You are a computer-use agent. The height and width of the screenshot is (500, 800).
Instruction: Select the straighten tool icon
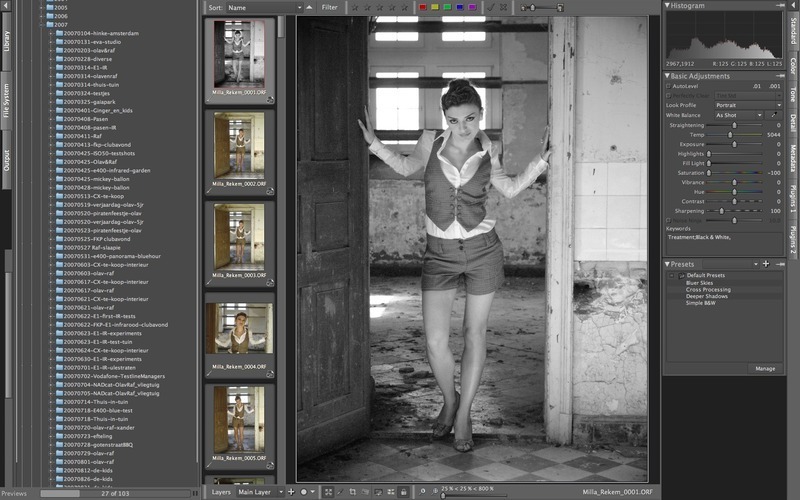[341, 492]
